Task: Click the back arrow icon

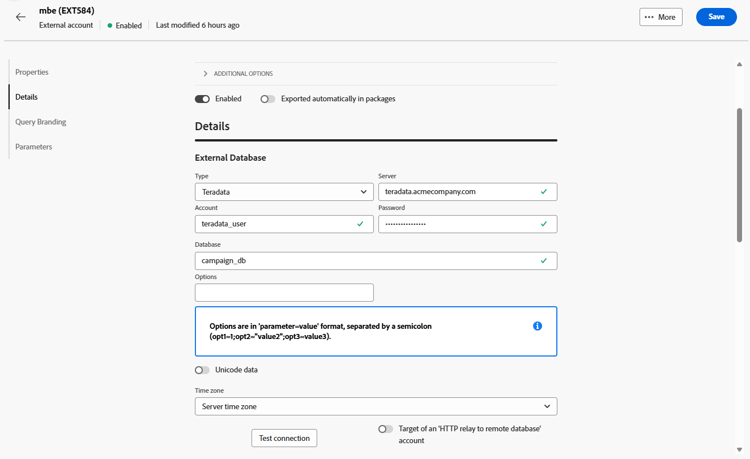Action: [21, 17]
